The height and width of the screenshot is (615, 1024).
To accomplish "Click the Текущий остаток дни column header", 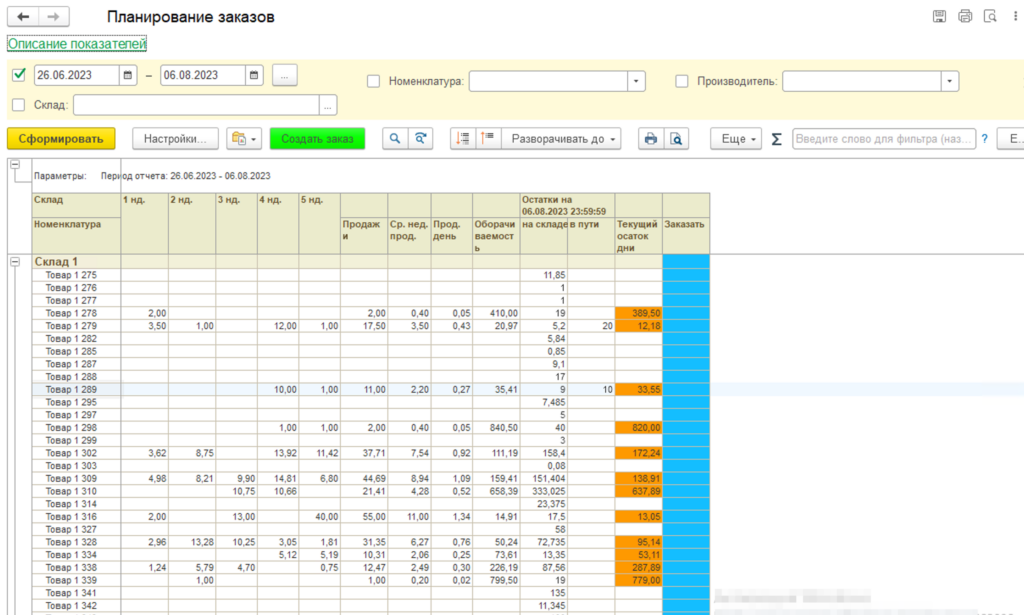I will [639, 236].
